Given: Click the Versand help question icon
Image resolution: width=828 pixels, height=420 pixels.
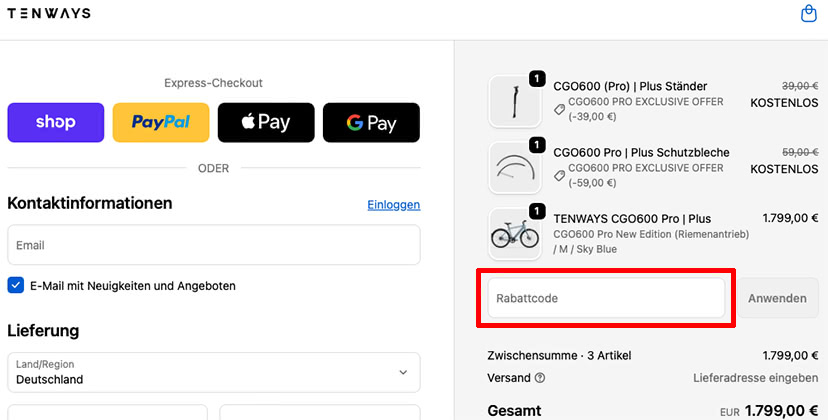Looking at the screenshot, I should (x=540, y=378).
